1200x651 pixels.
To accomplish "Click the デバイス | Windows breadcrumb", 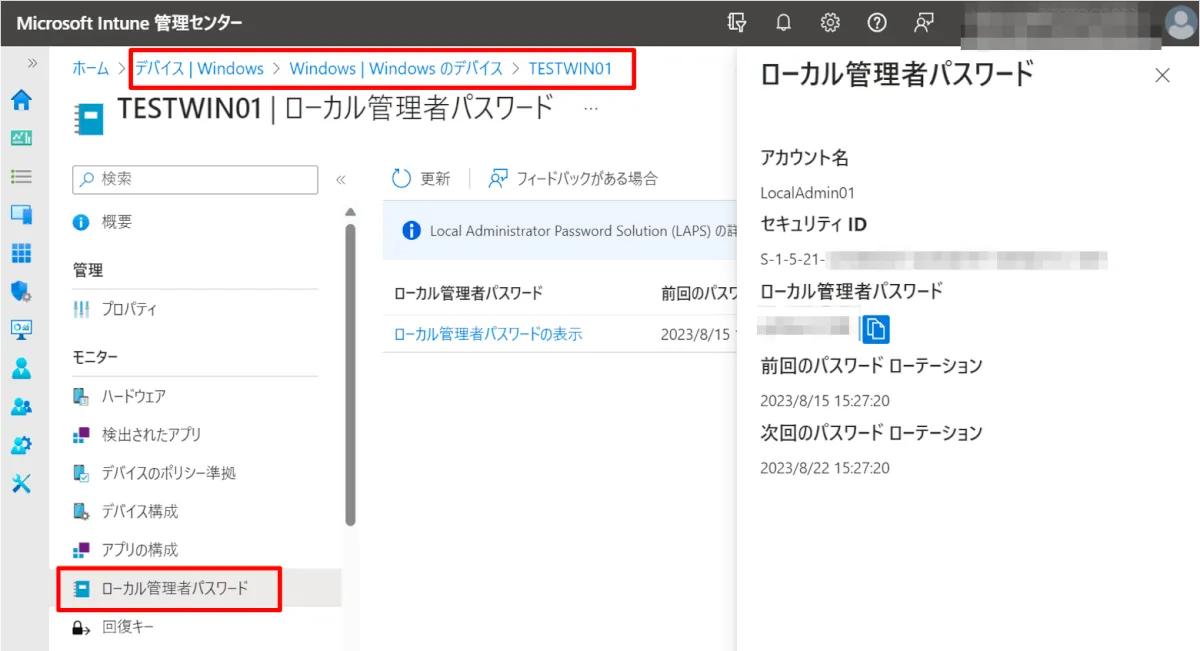I will pyautogui.click(x=199, y=69).
